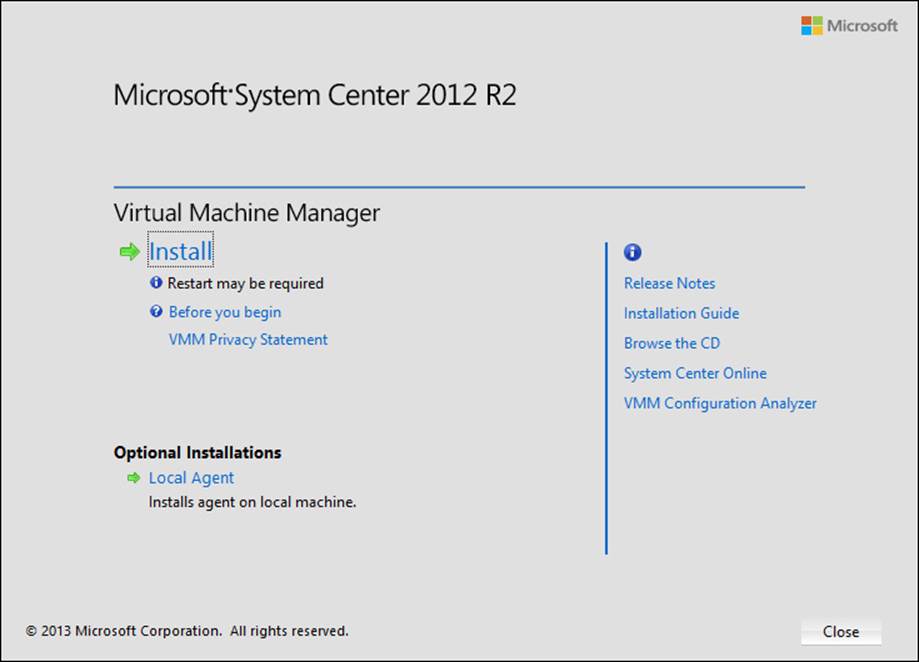This screenshot has width=919, height=662.
Task: Launch VMM Configuration Analyzer link
Action: 720,403
